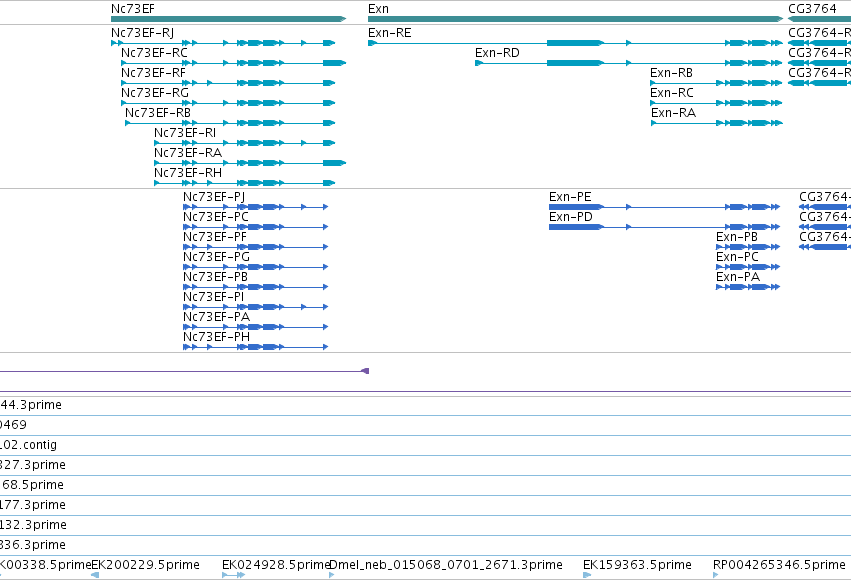This screenshot has width=851, height=580.
Task: Select EST label EK159363.5prime
Action: click(637, 565)
